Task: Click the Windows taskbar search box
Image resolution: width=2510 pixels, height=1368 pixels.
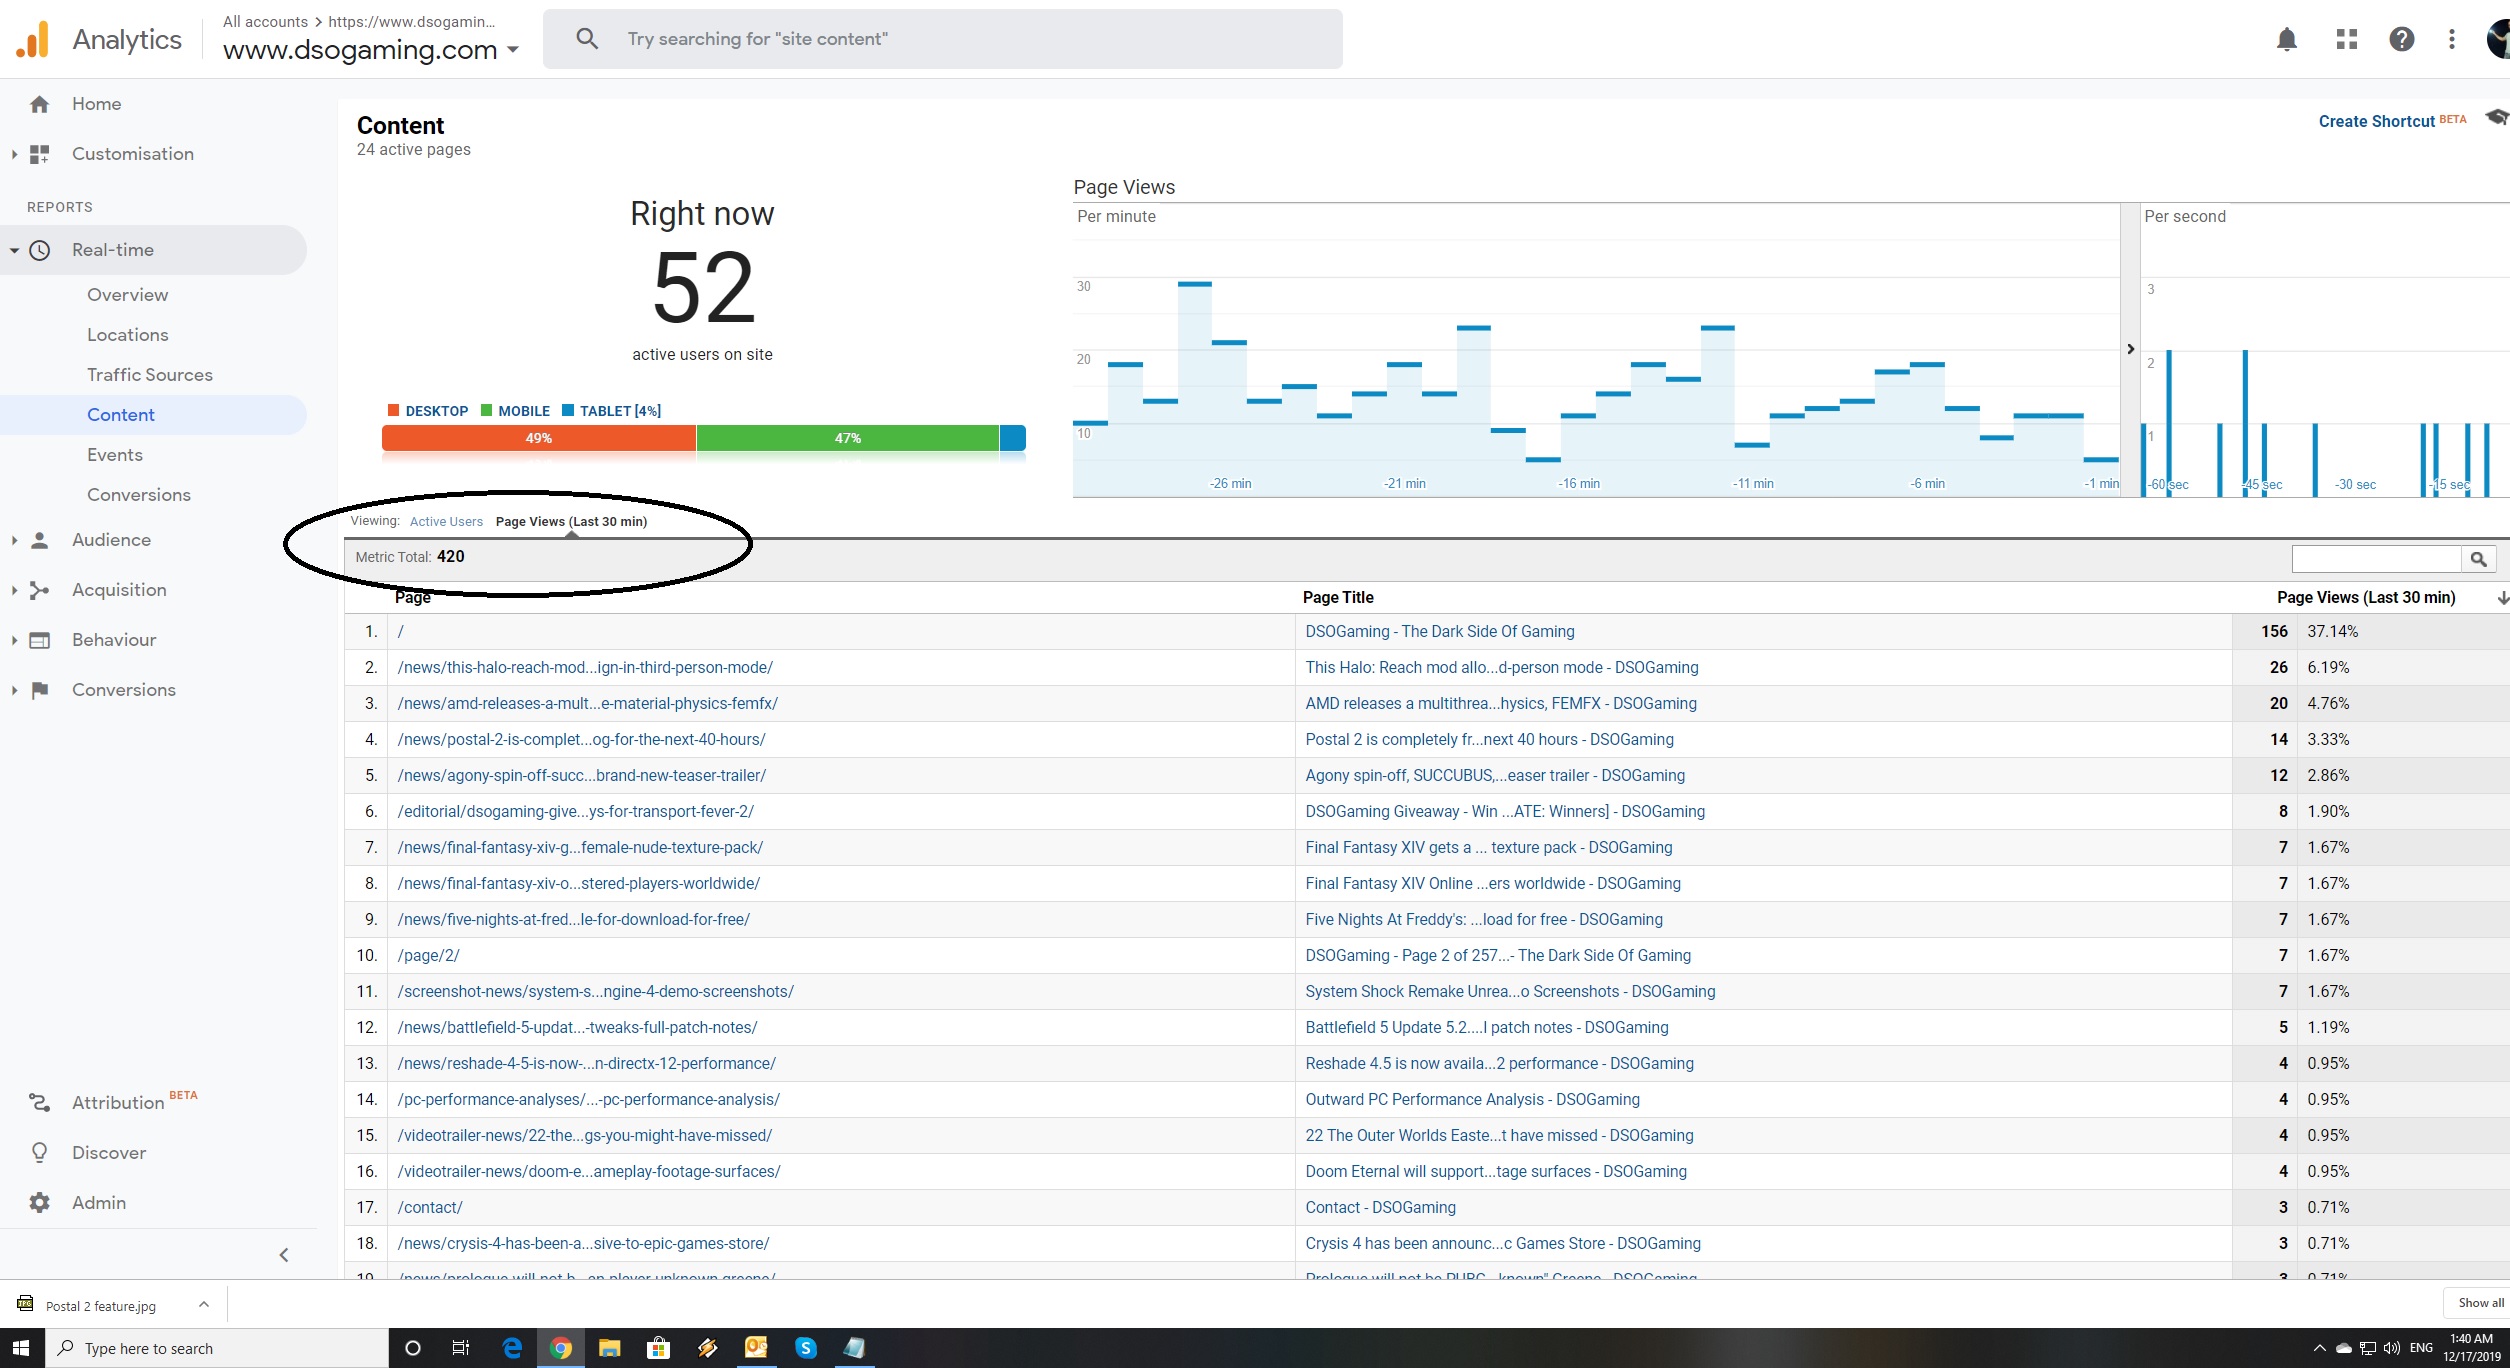Action: pos(217,1348)
